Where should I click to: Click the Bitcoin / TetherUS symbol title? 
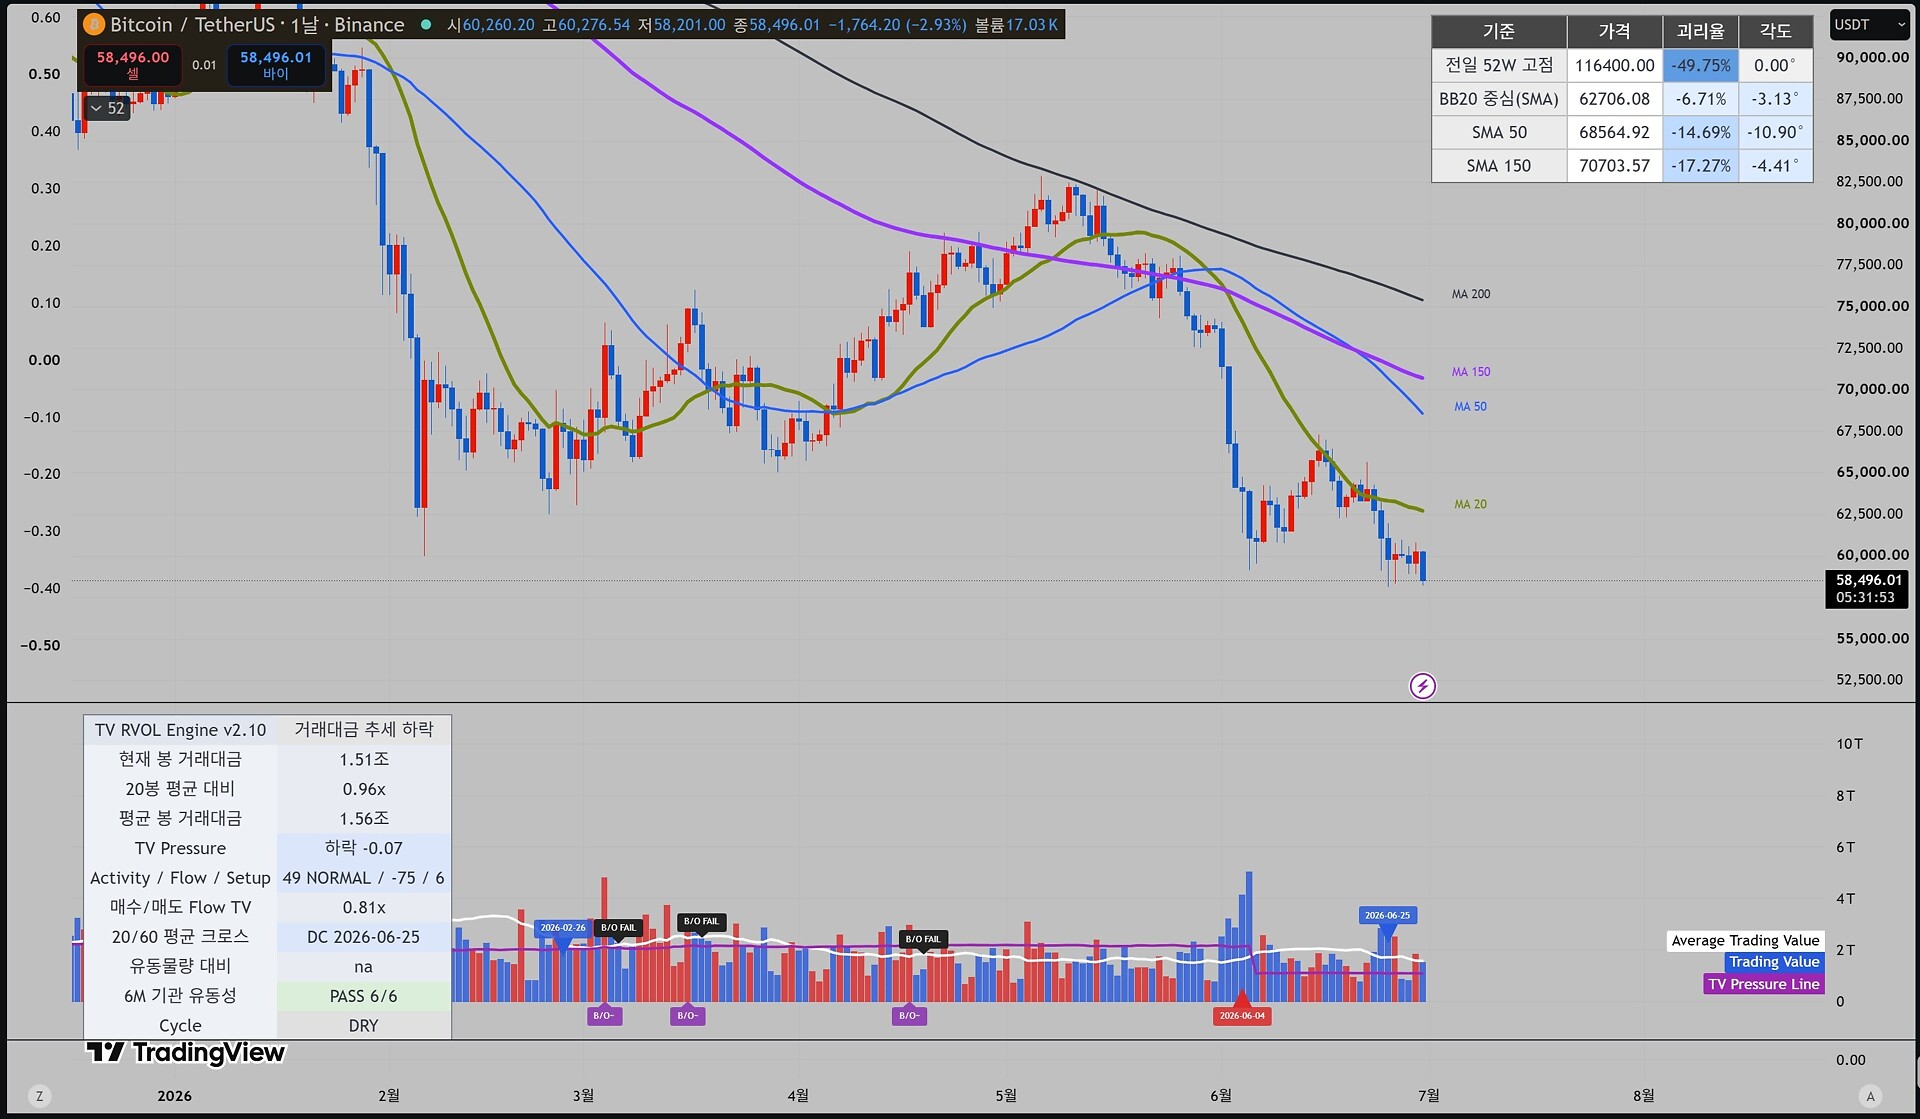(192, 25)
